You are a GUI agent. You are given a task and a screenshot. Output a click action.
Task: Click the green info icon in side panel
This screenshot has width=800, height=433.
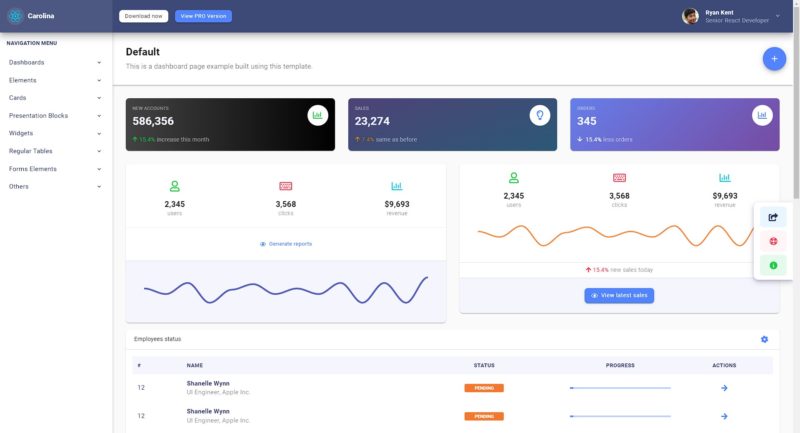click(772, 265)
